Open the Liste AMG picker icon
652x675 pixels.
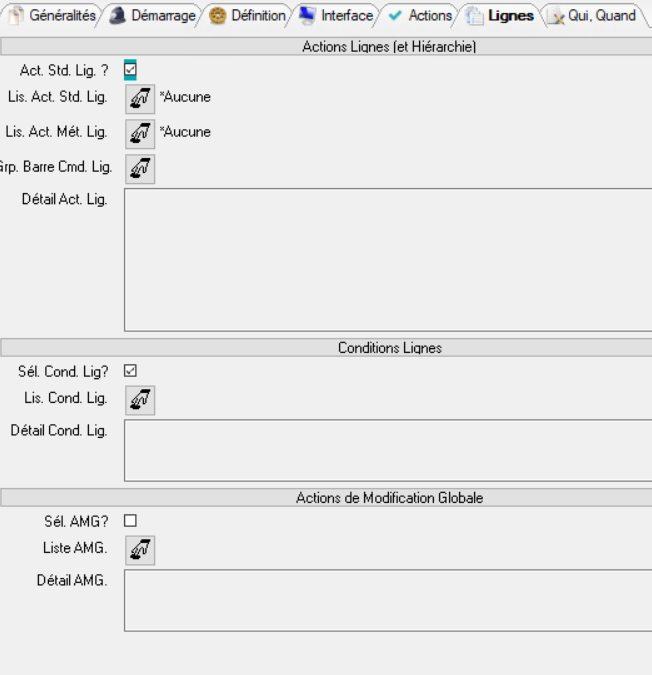click(x=140, y=549)
